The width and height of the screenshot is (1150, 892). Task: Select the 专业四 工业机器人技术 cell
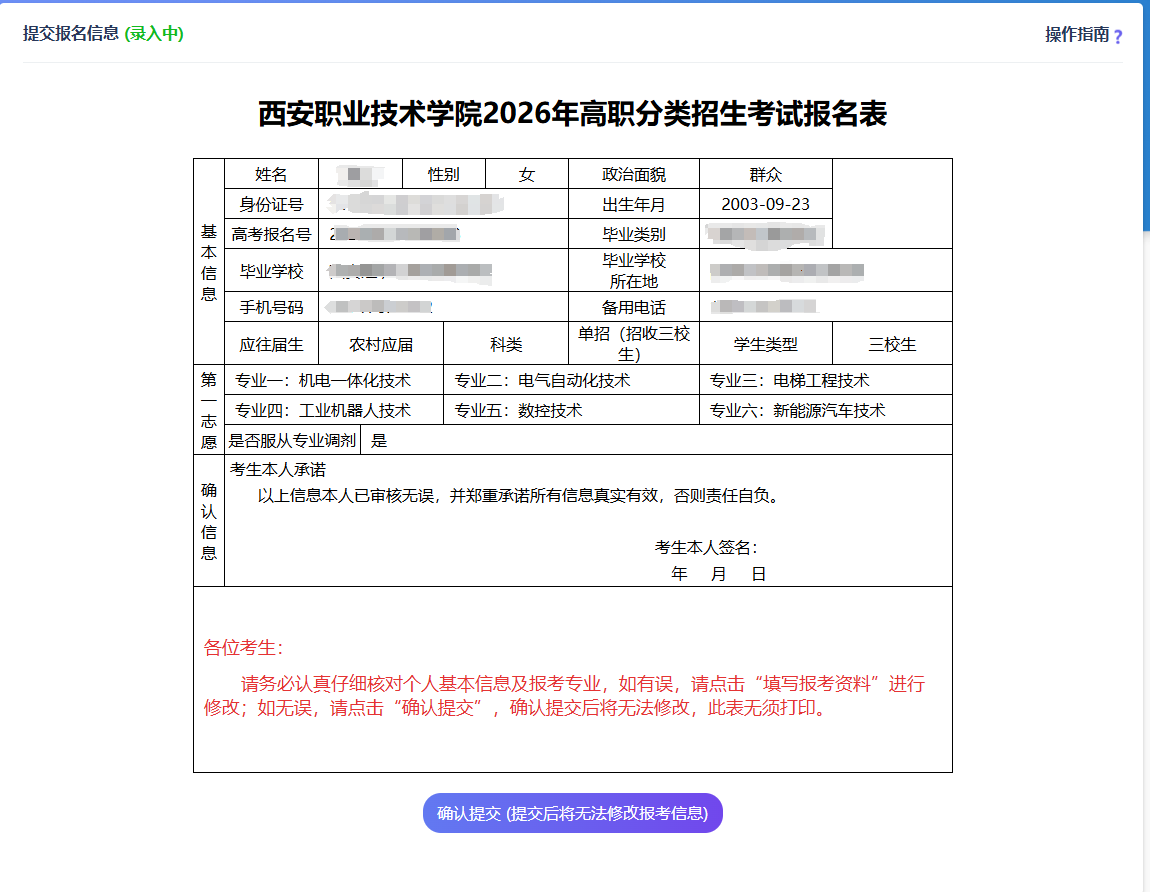tap(323, 410)
